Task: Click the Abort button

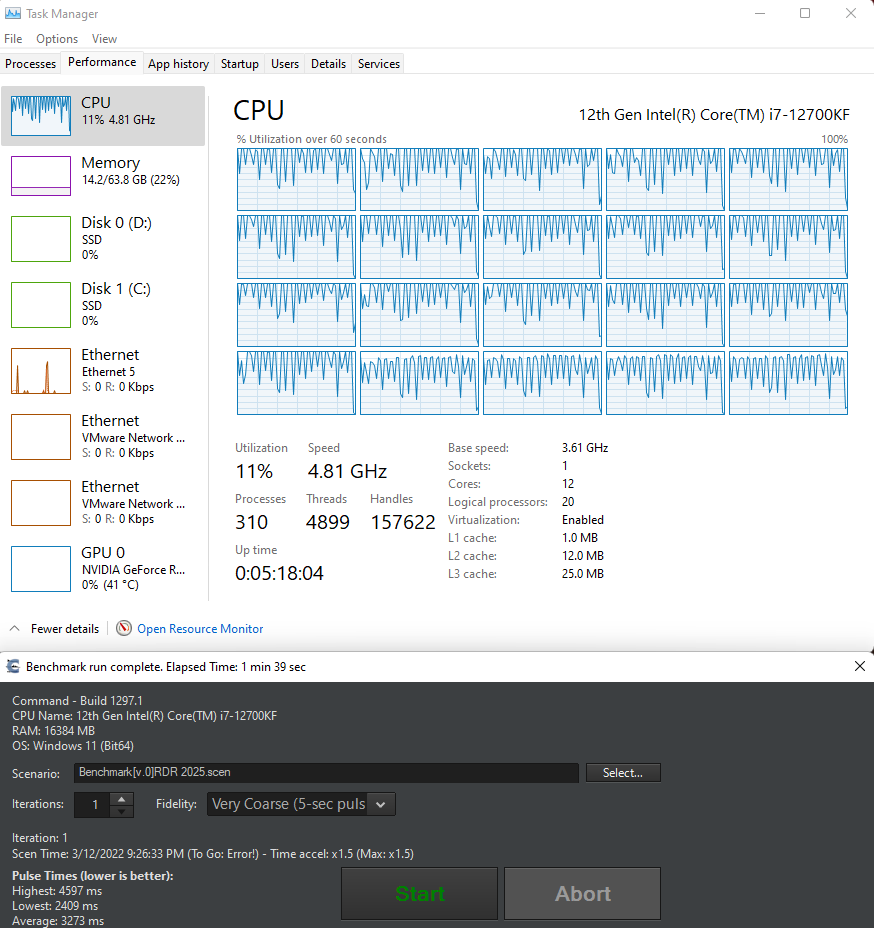Action: pyautogui.click(x=582, y=893)
